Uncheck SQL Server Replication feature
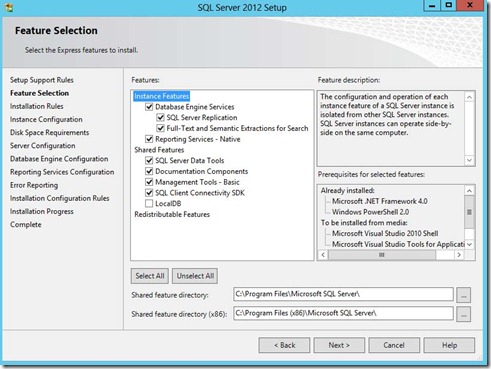The height and width of the screenshot is (369, 491). [160, 118]
